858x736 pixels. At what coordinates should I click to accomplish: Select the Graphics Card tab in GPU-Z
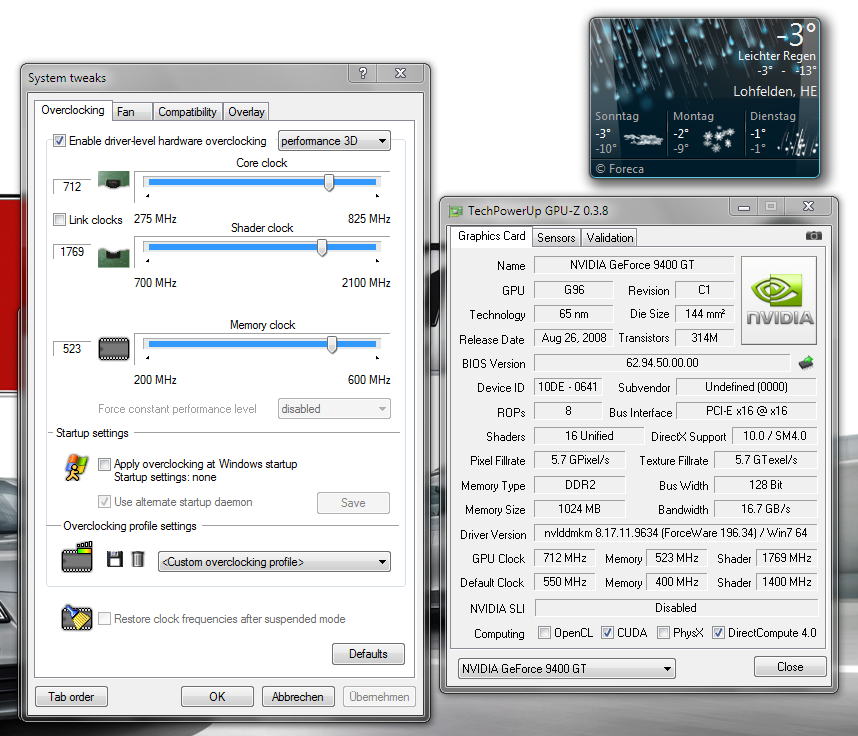[491, 236]
